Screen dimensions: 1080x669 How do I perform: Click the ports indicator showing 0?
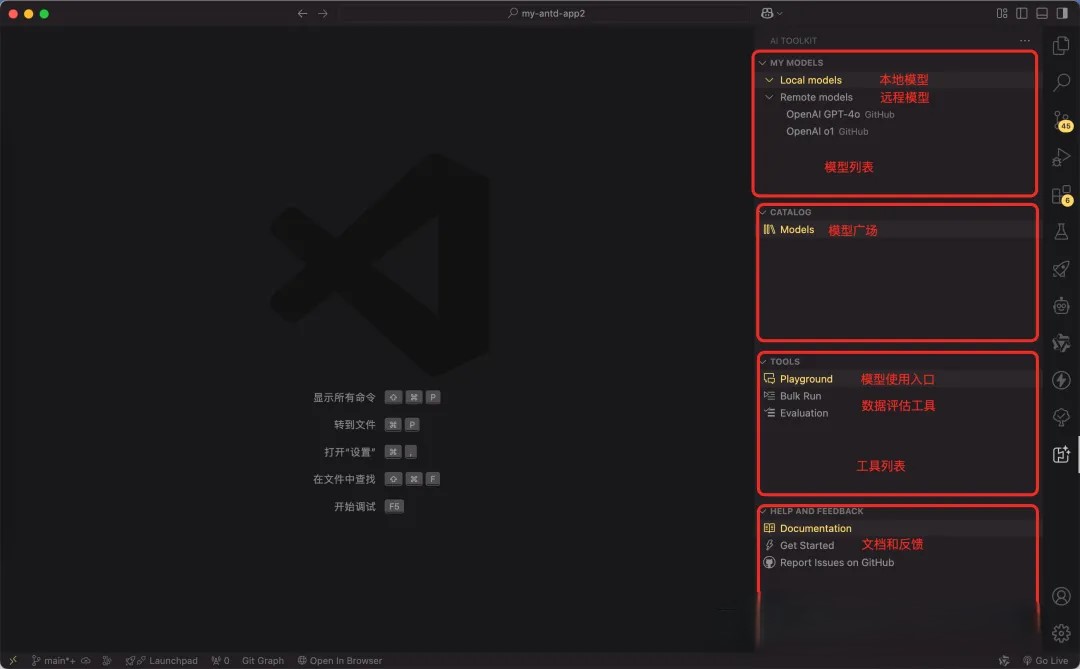(x=220, y=660)
